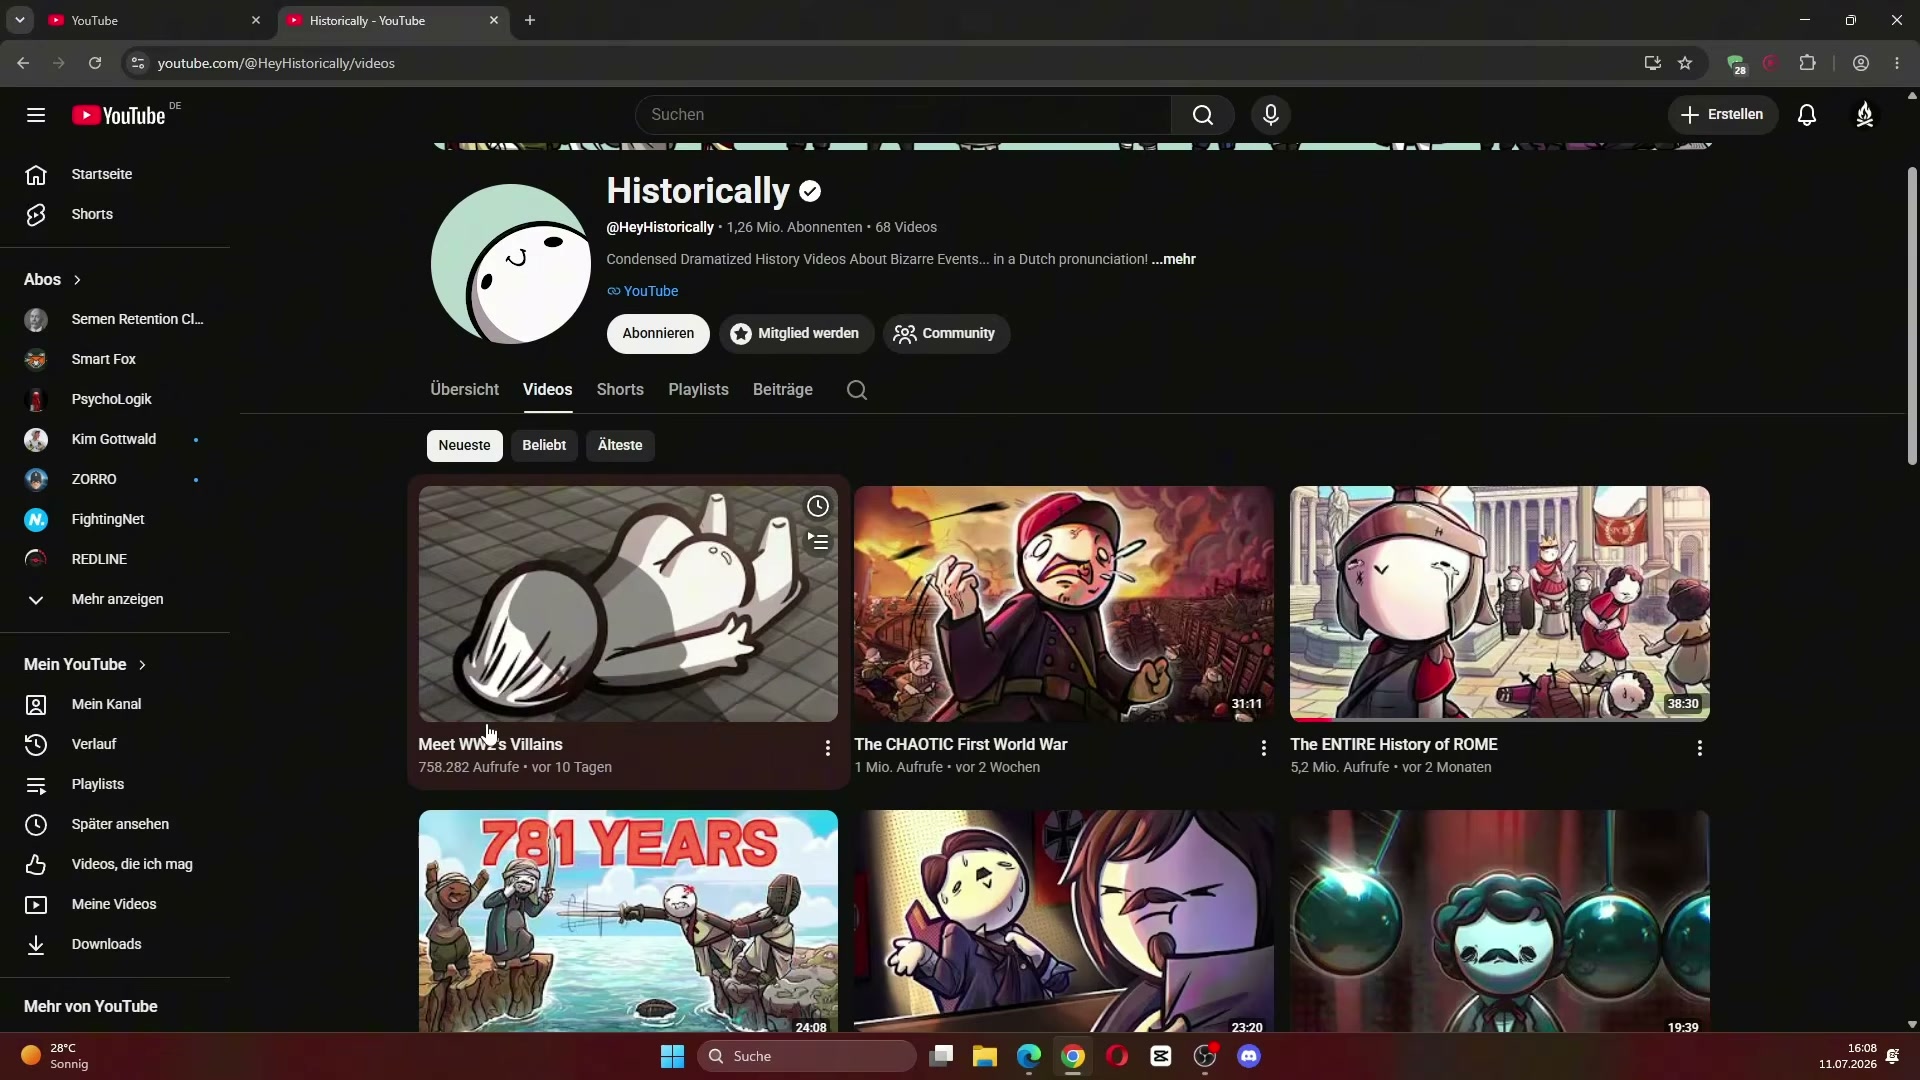
Task: Bookmark this page with the star
Action: point(1685,63)
